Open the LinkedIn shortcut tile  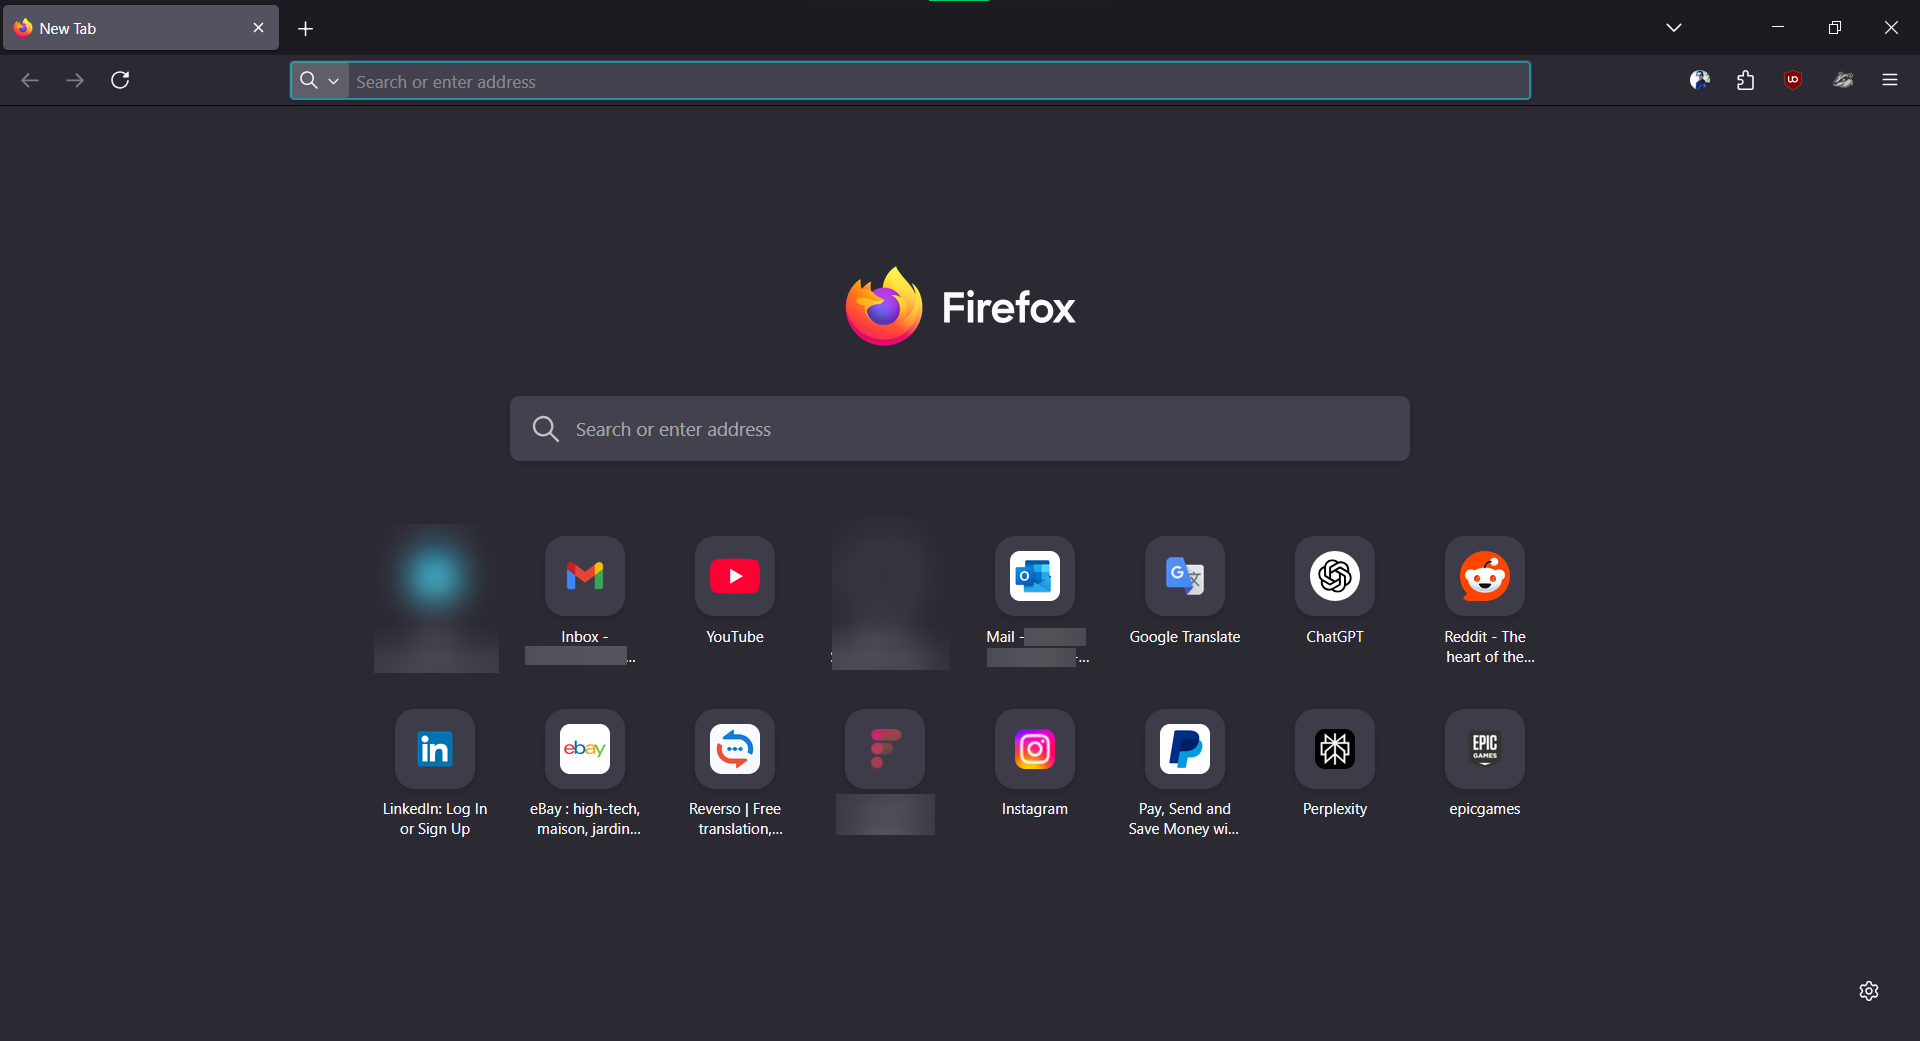click(435, 749)
